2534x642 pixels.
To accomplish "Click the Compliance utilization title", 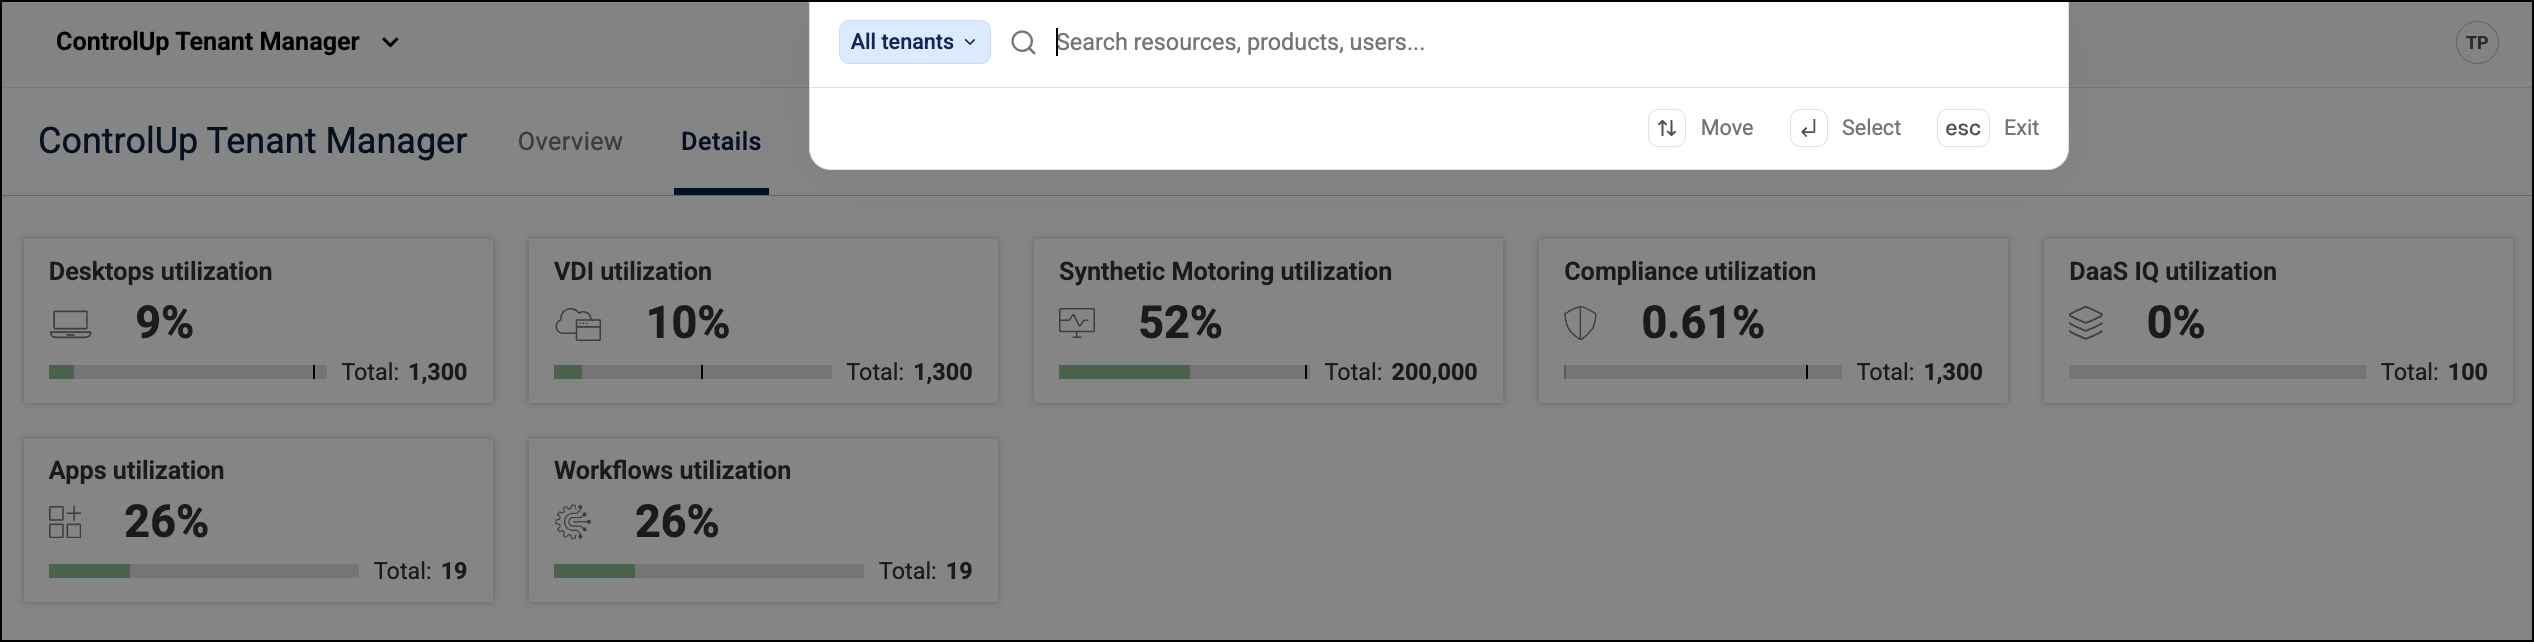I will pyautogui.click(x=1690, y=271).
